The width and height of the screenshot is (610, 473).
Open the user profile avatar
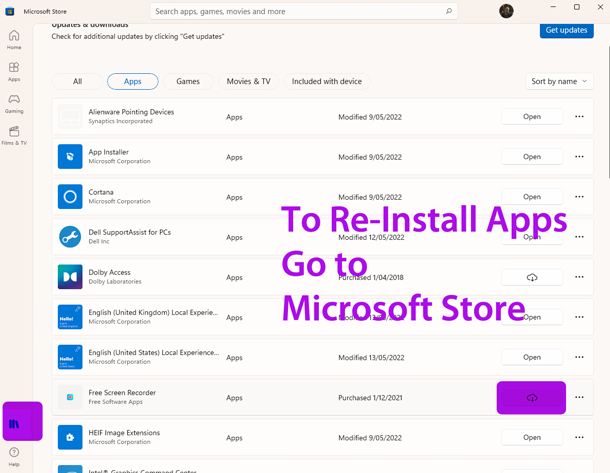[506, 11]
